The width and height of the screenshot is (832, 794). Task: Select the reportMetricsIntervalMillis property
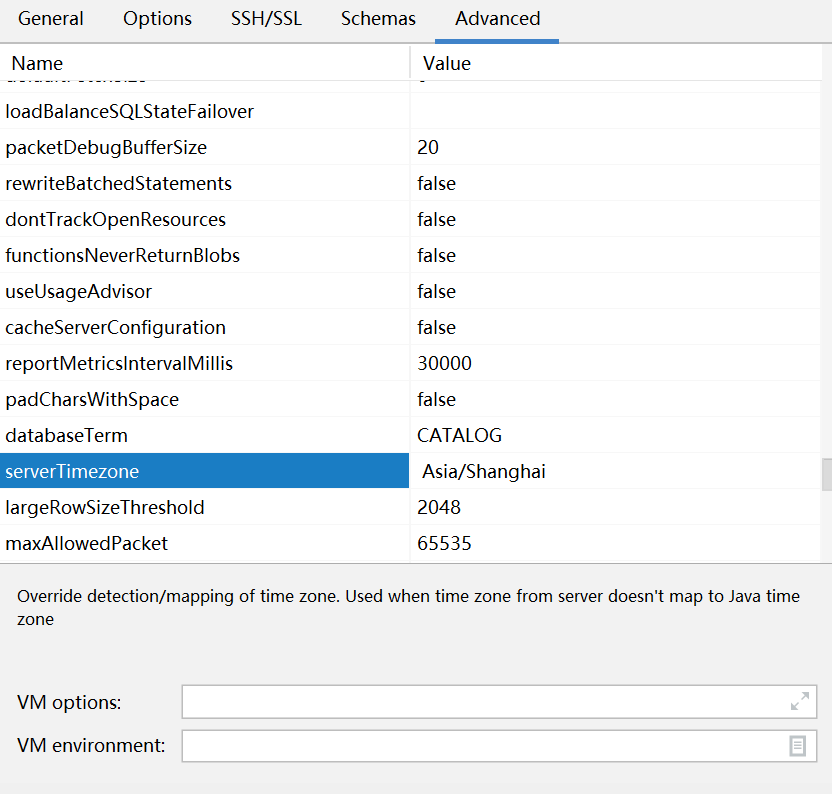pos(204,364)
